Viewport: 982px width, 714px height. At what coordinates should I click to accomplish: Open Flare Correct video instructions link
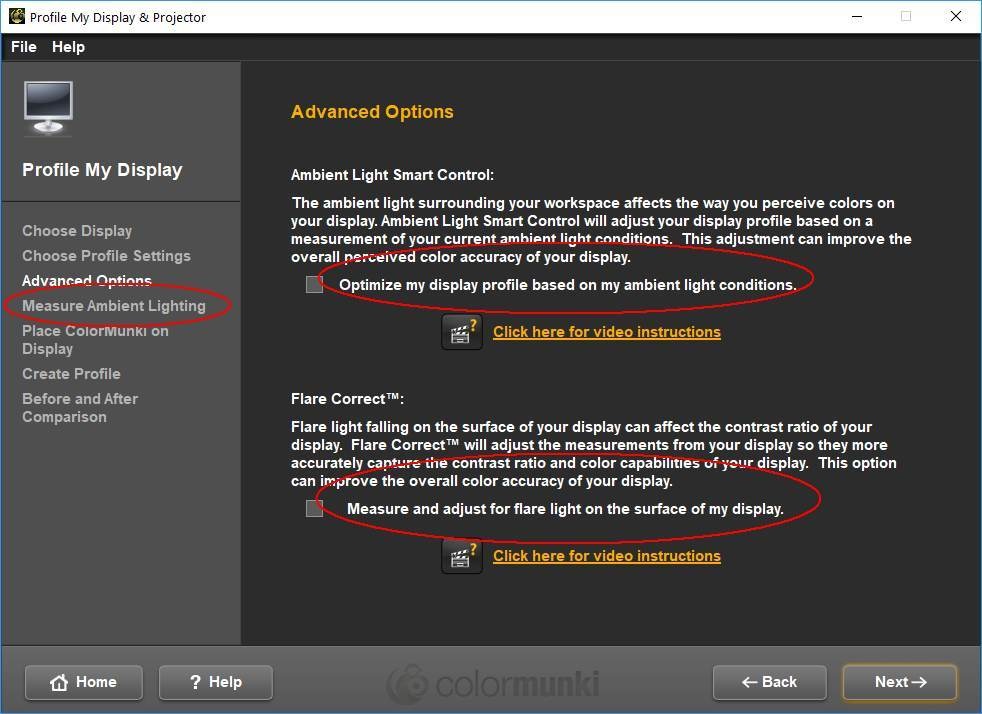607,556
